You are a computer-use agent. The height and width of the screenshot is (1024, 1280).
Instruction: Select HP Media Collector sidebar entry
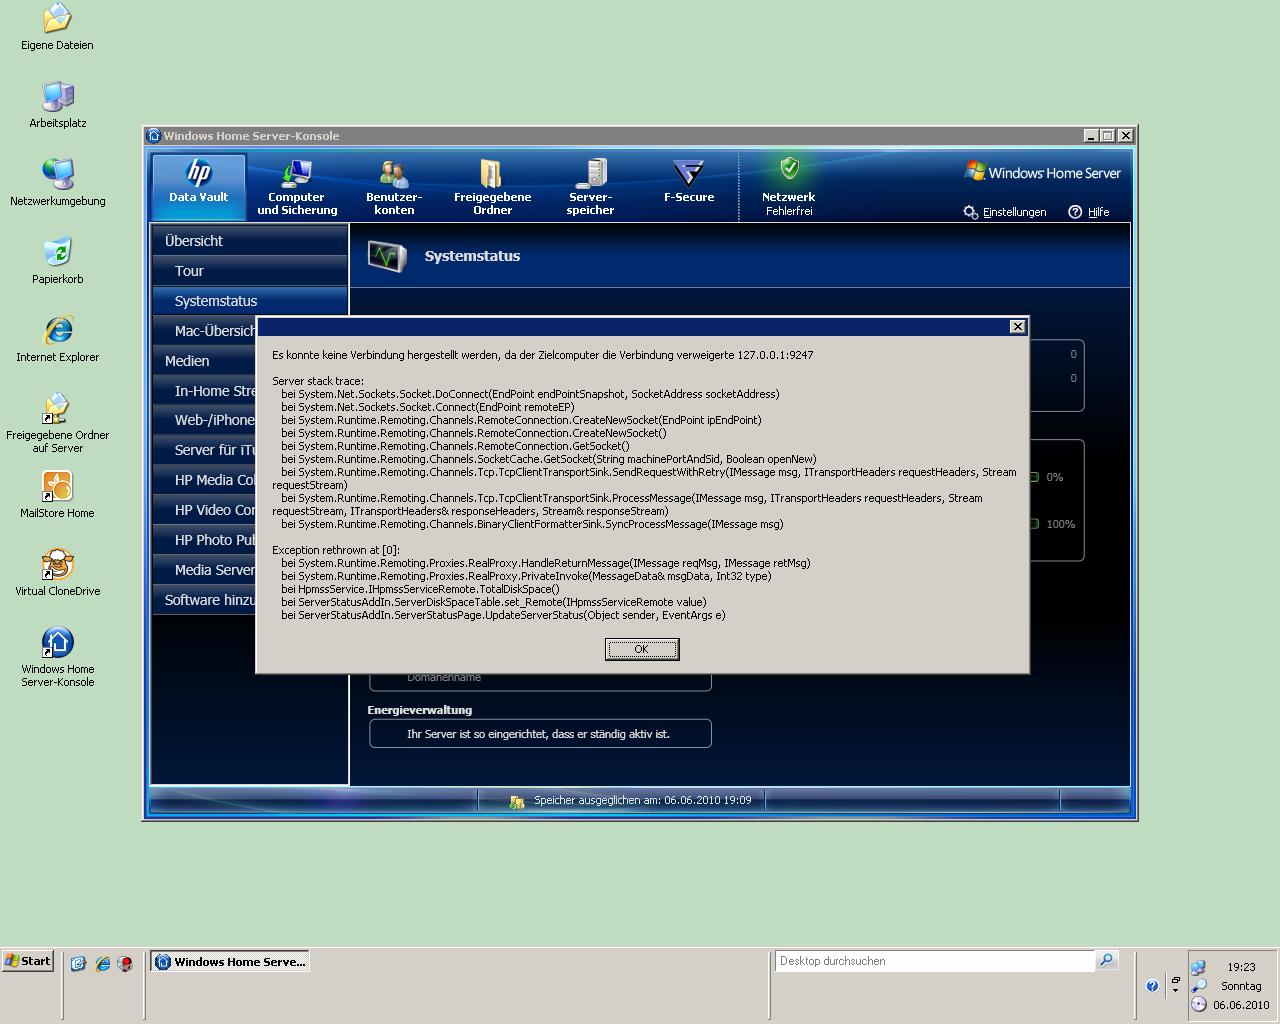pyautogui.click(x=204, y=480)
